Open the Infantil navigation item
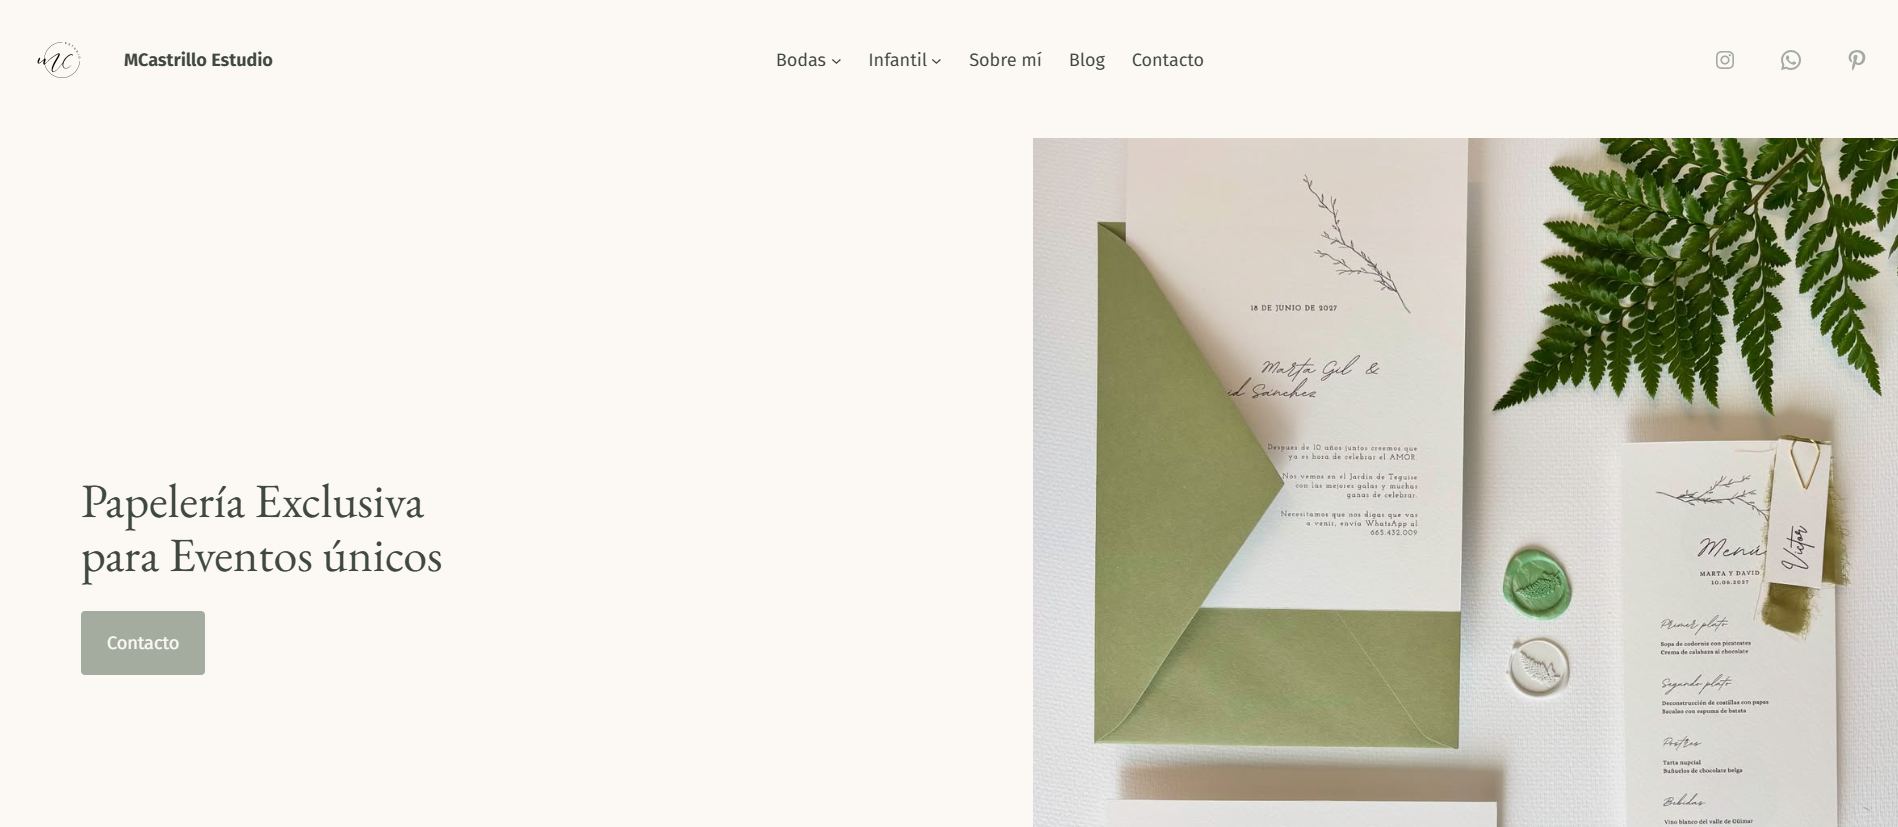Image resolution: width=1898 pixels, height=827 pixels. 897,60
